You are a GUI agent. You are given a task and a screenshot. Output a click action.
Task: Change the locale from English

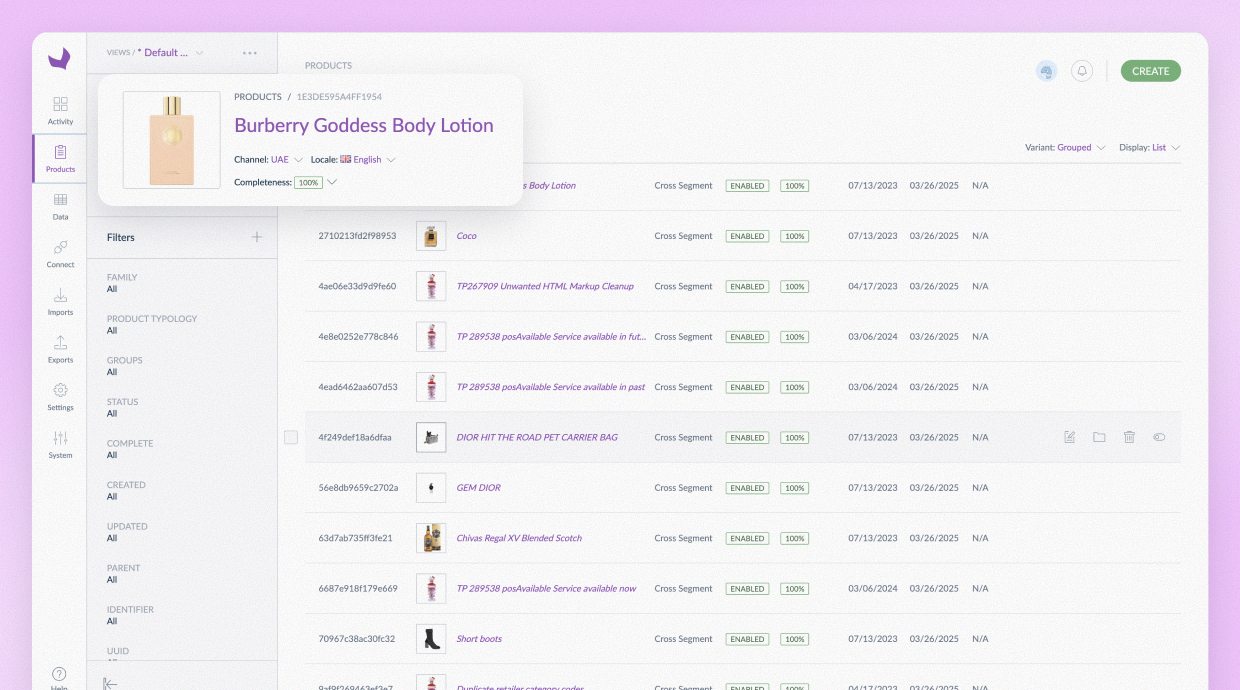[x=353, y=159]
